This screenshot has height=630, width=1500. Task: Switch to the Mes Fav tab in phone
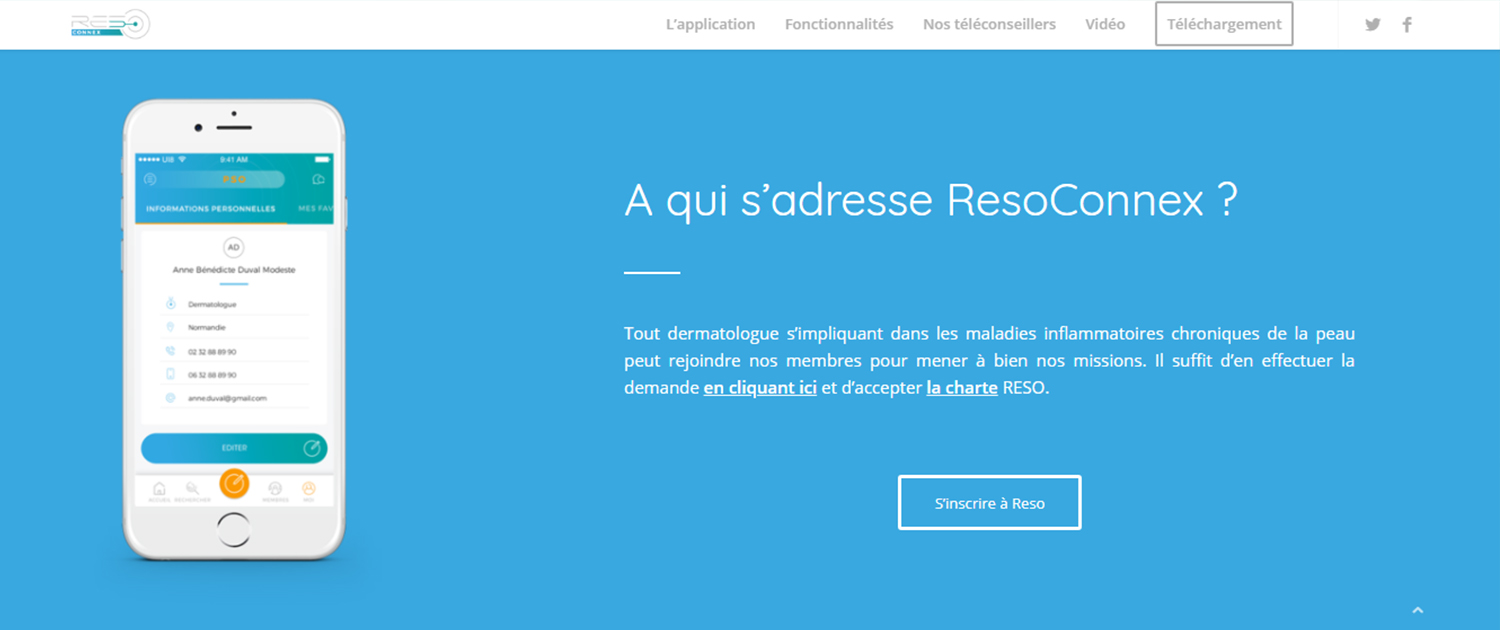point(316,209)
